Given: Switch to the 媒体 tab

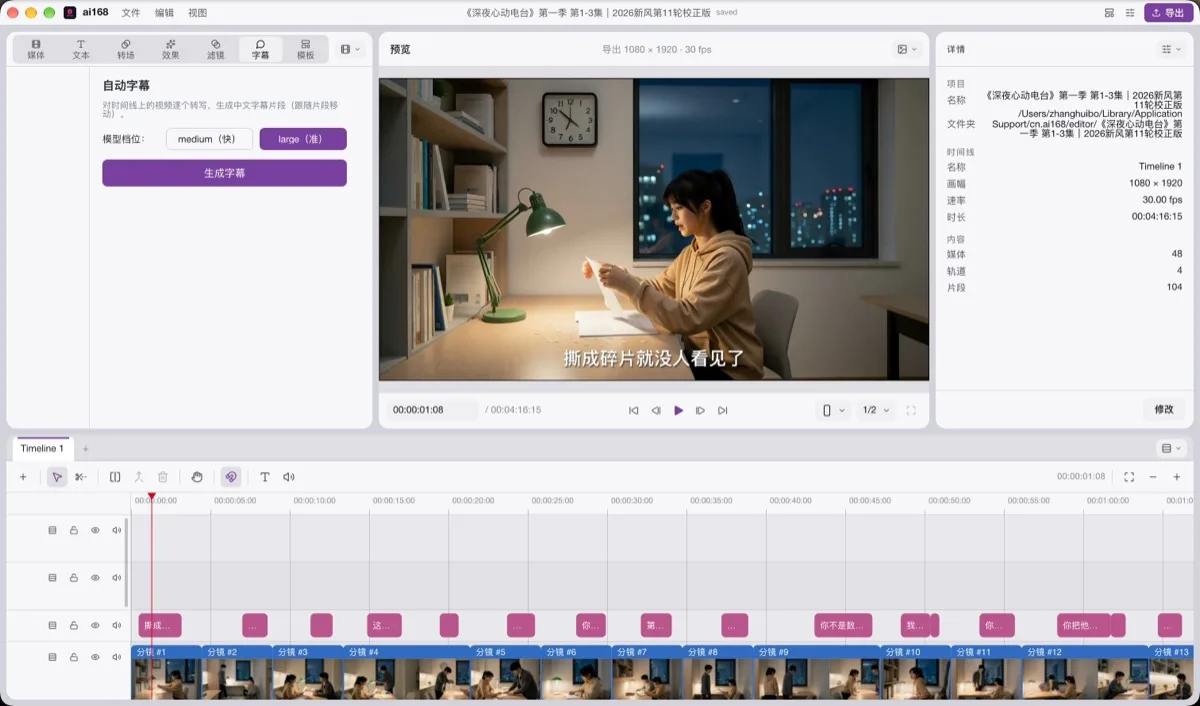Looking at the screenshot, I should (x=36, y=49).
